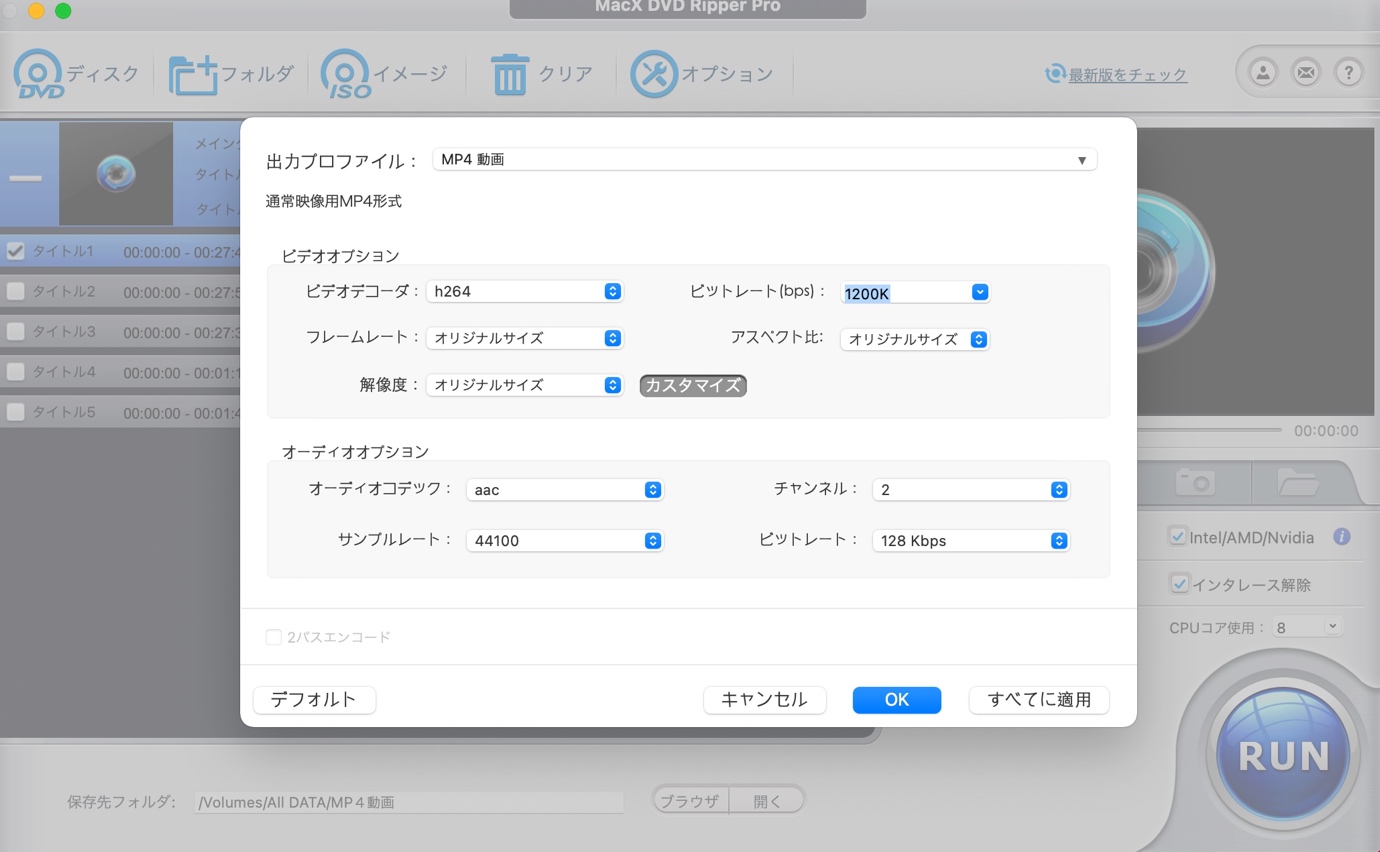Toggle the インタレース解除 checkbox
This screenshot has height=852, width=1380.
[1179, 584]
